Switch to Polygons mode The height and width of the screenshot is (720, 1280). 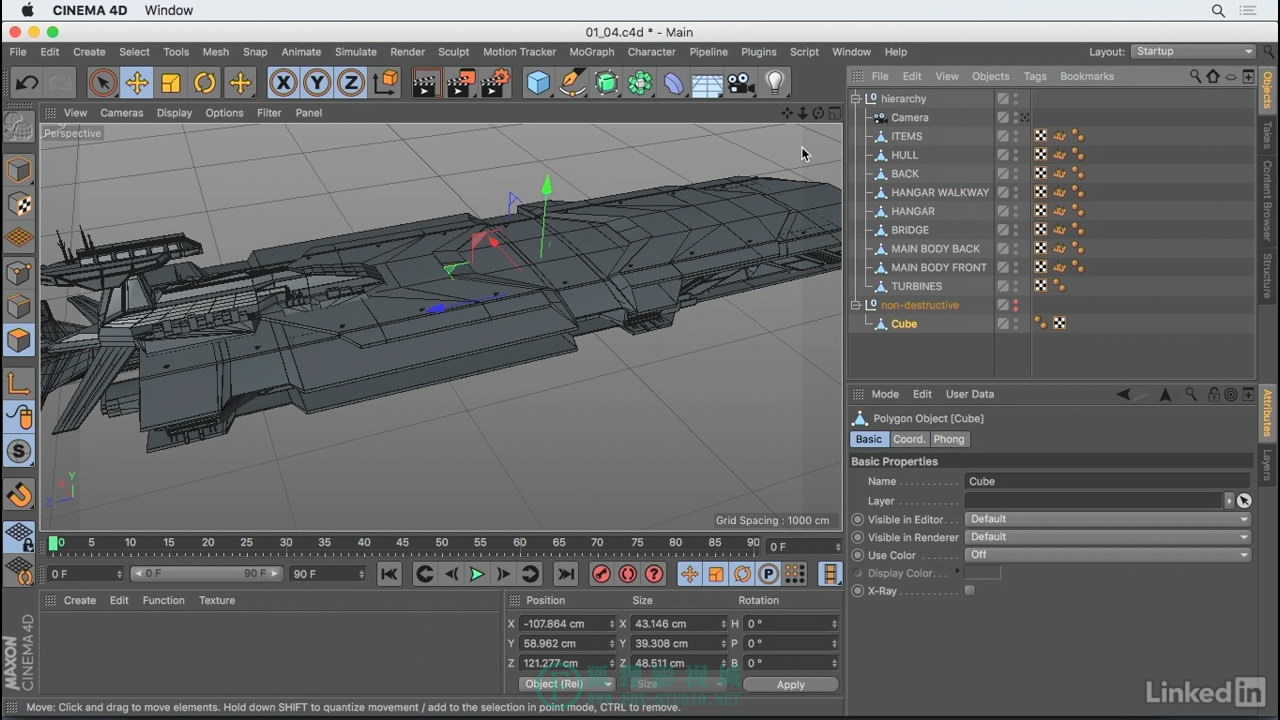click(19, 340)
